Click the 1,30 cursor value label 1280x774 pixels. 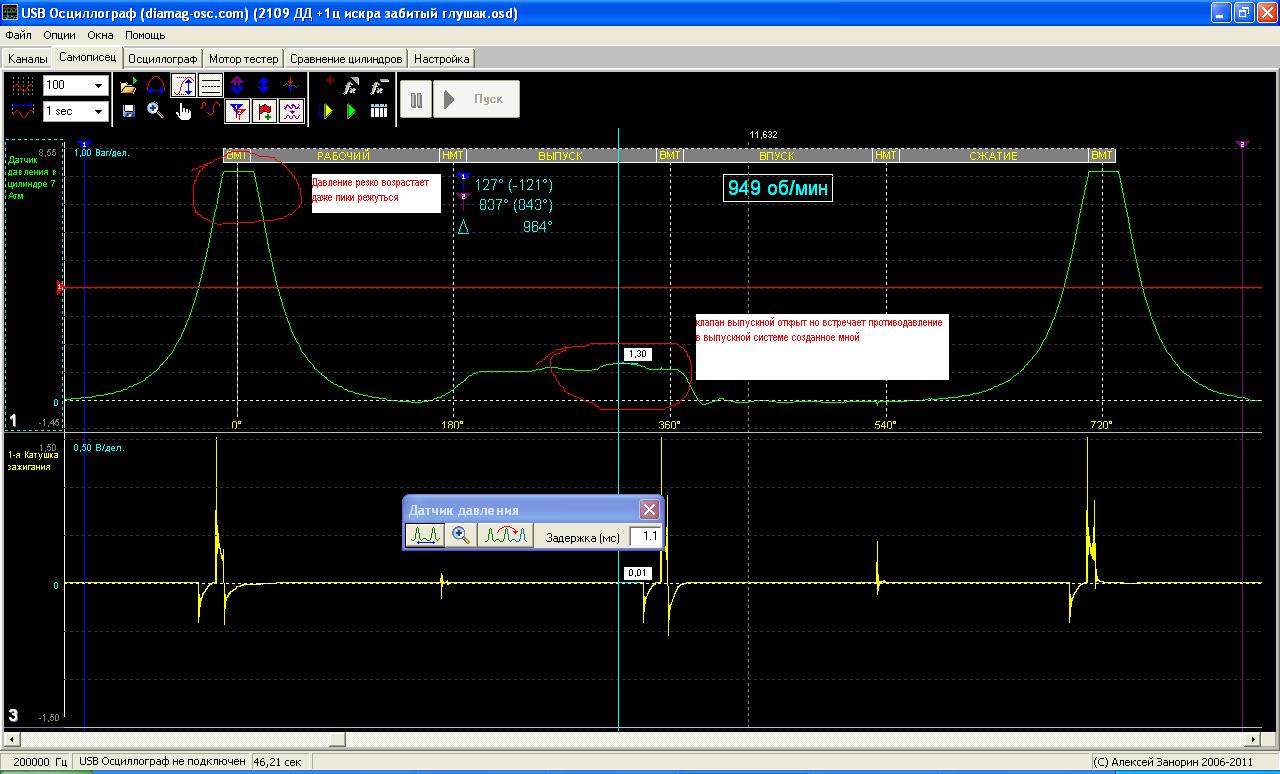(x=637, y=354)
